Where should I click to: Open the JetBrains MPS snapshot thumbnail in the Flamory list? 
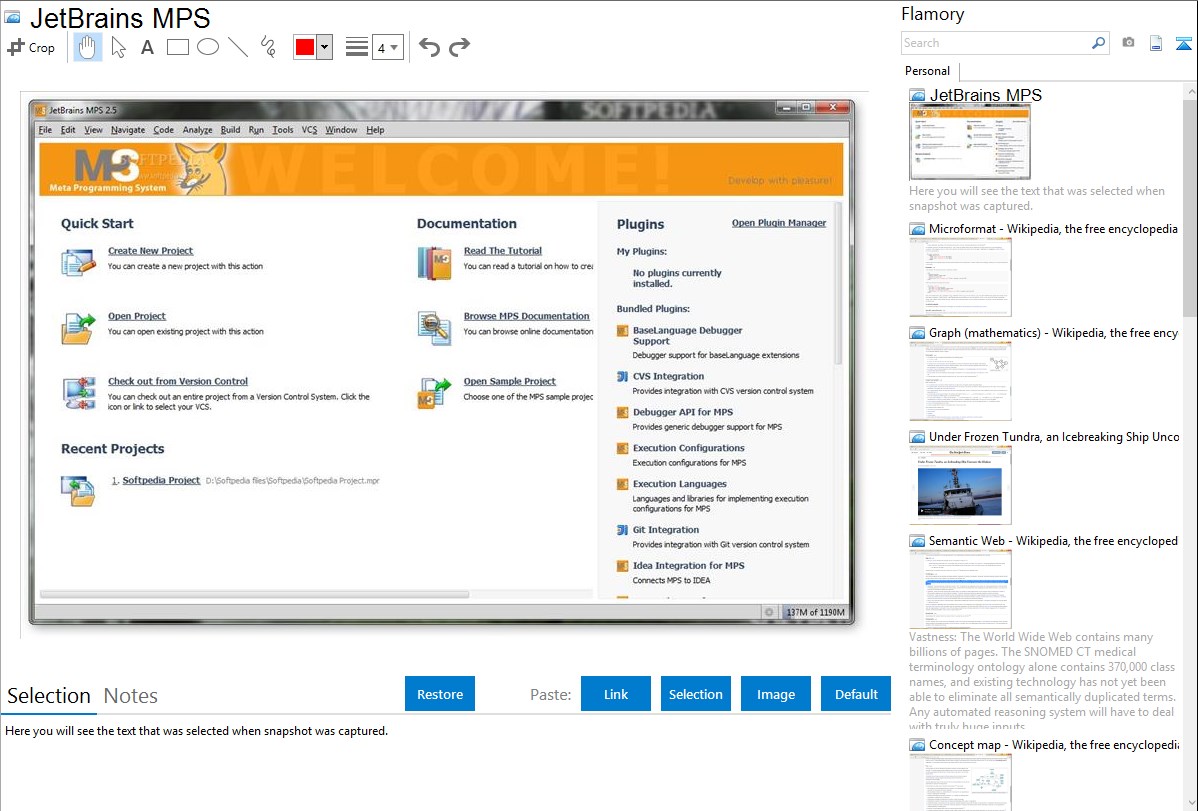[x=970, y=142]
